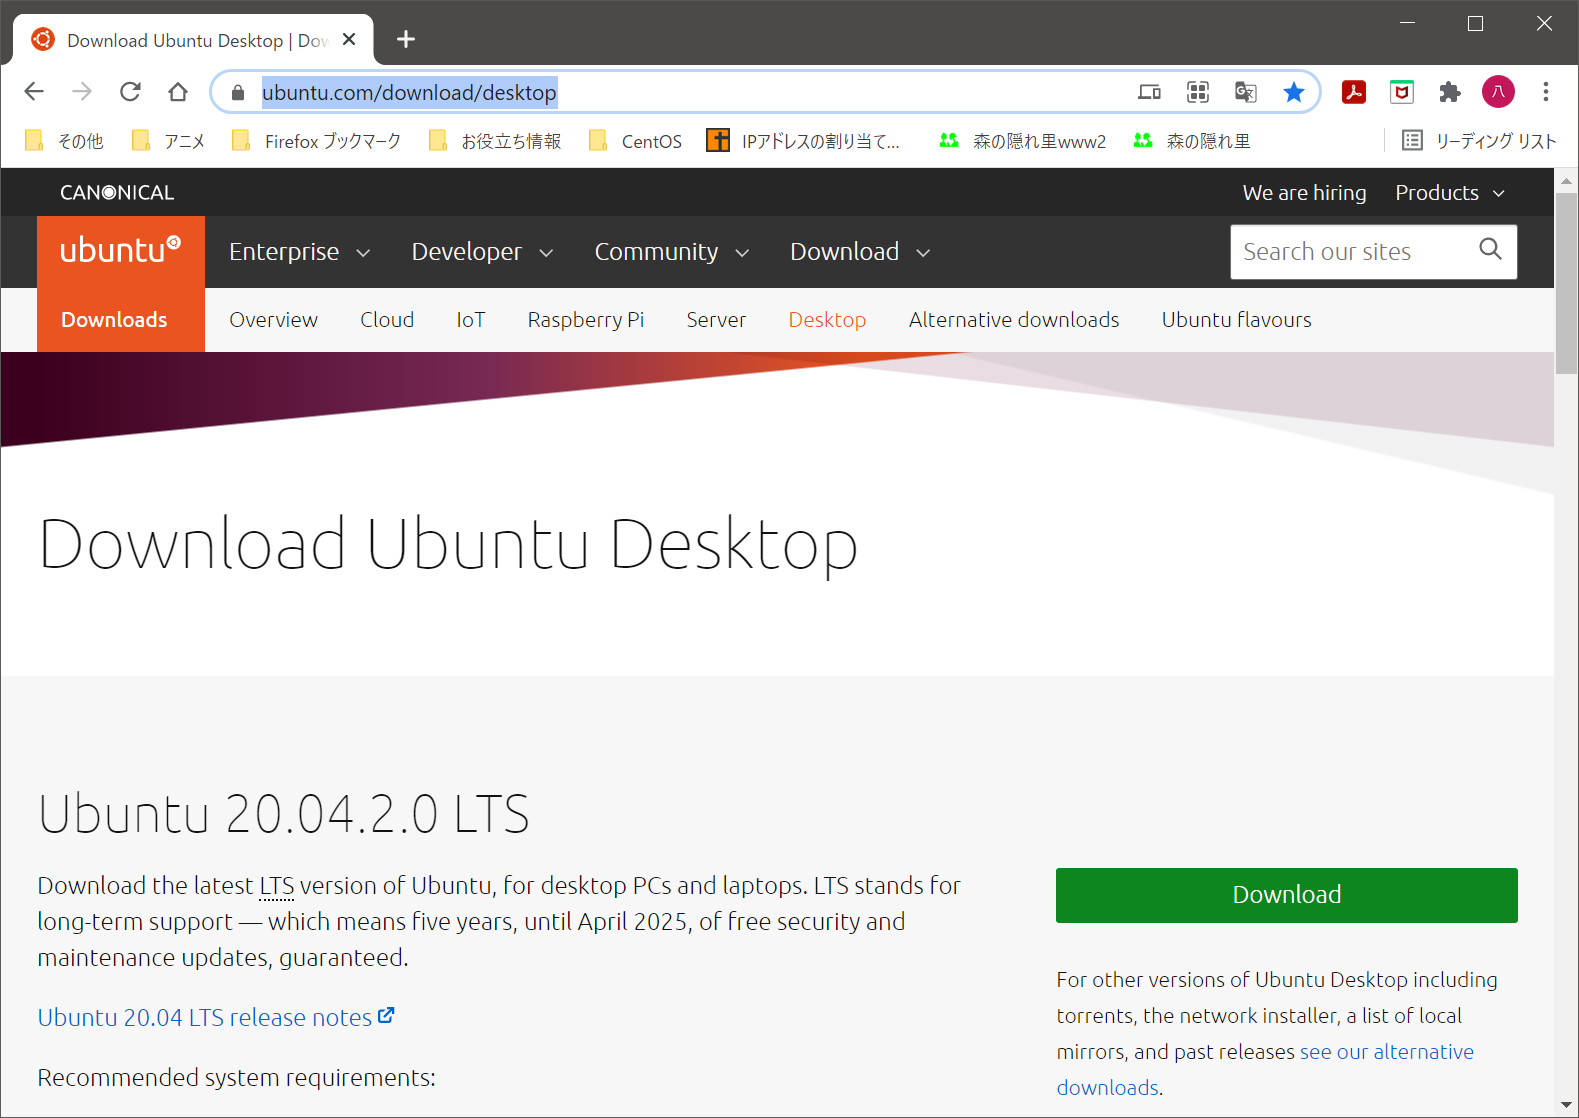Expand the Enterprise menu

tap(300, 252)
